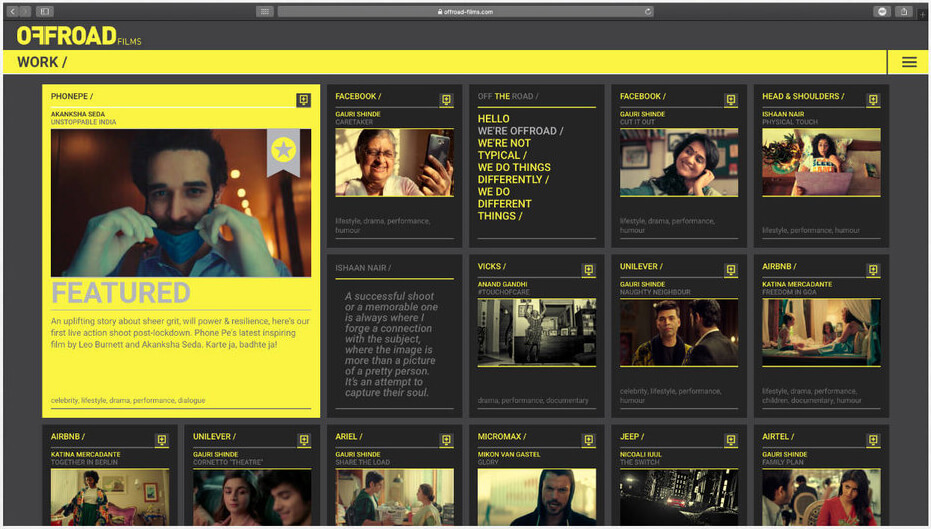The width and height of the screenshot is (931, 529).
Task: Click the expand icon on the PhonePe card
Action: 303,100
